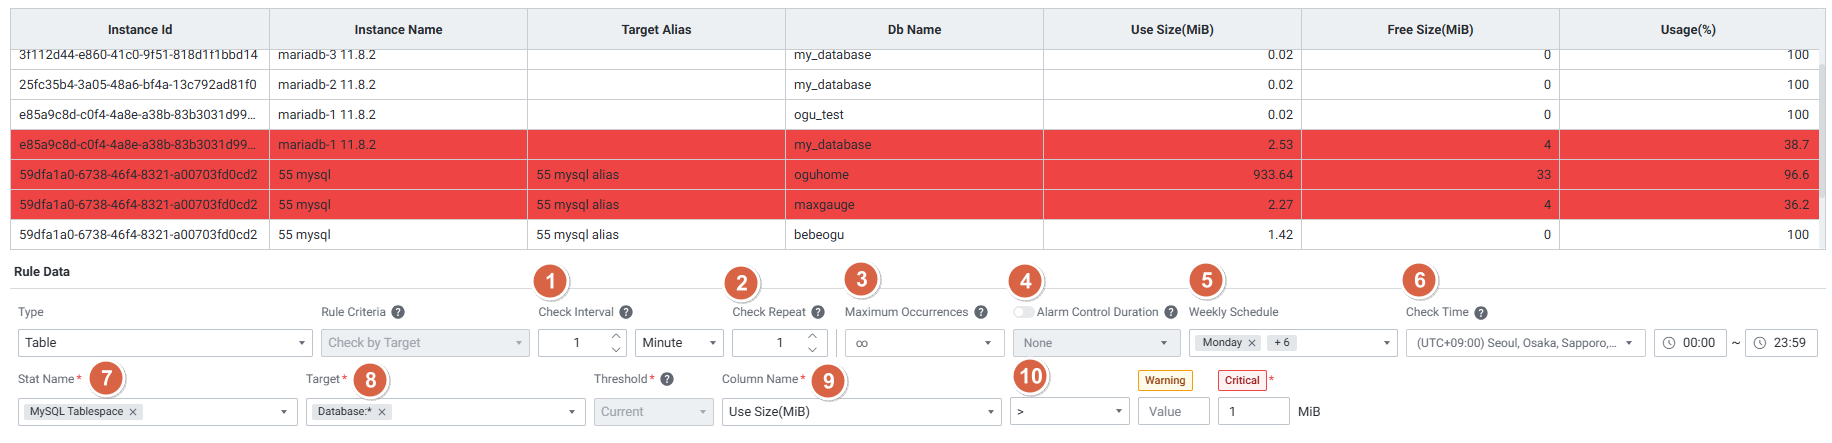1832x443 pixels.
Task: Click the Rule Criteria help icon
Action: [x=398, y=312]
